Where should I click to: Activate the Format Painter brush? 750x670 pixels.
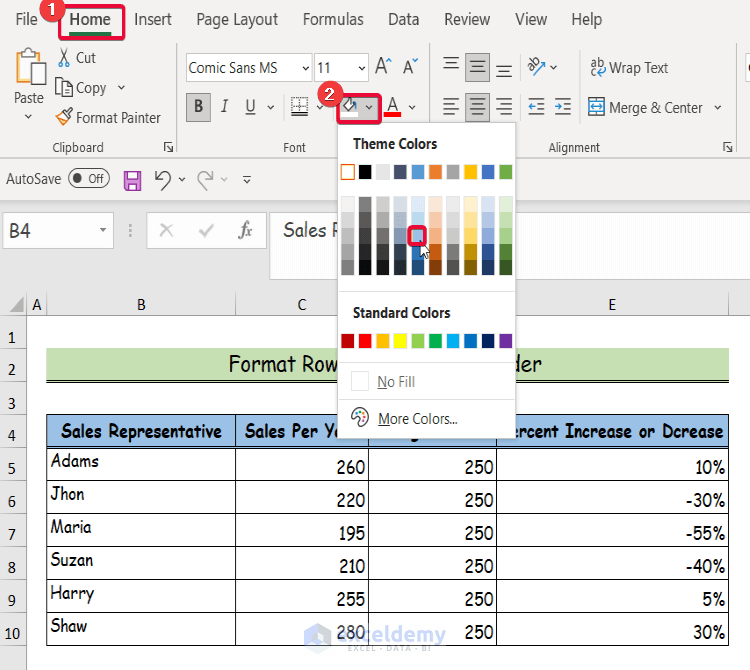(x=64, y=117)
